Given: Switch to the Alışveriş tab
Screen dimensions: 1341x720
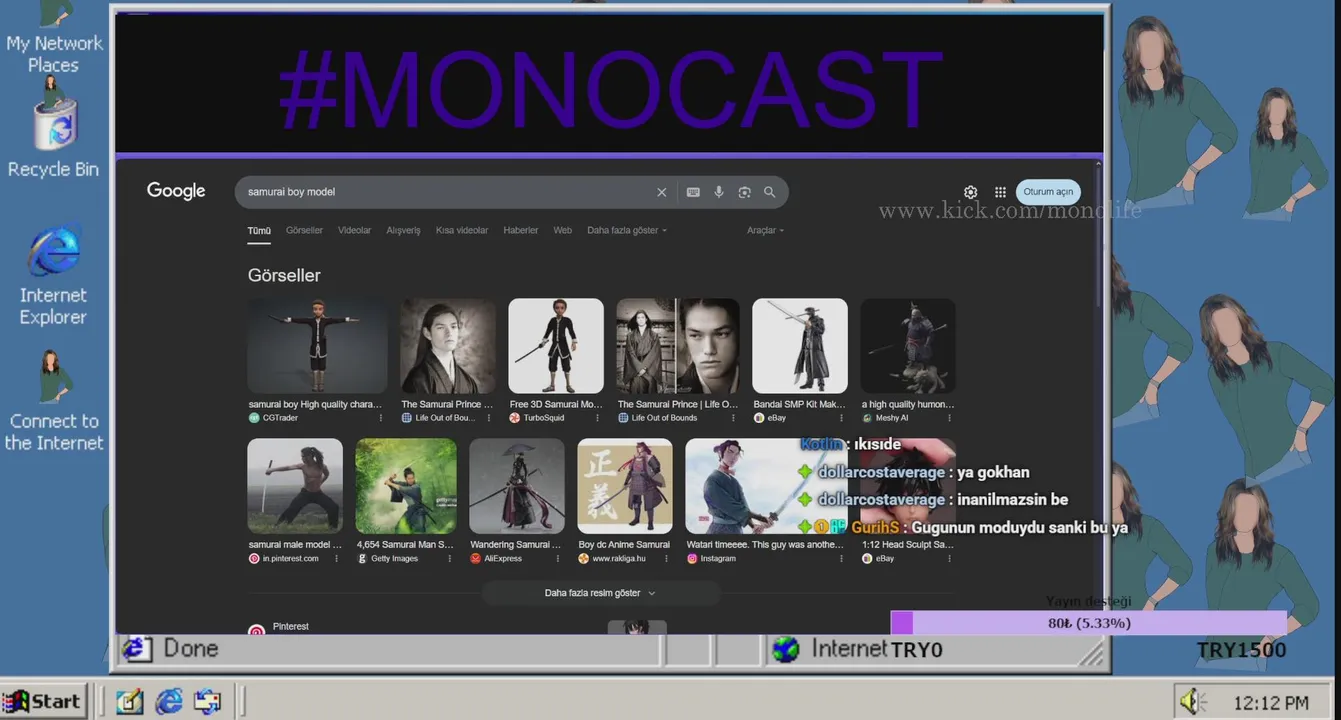Looking at the screenshot, I should click(403, 230).
